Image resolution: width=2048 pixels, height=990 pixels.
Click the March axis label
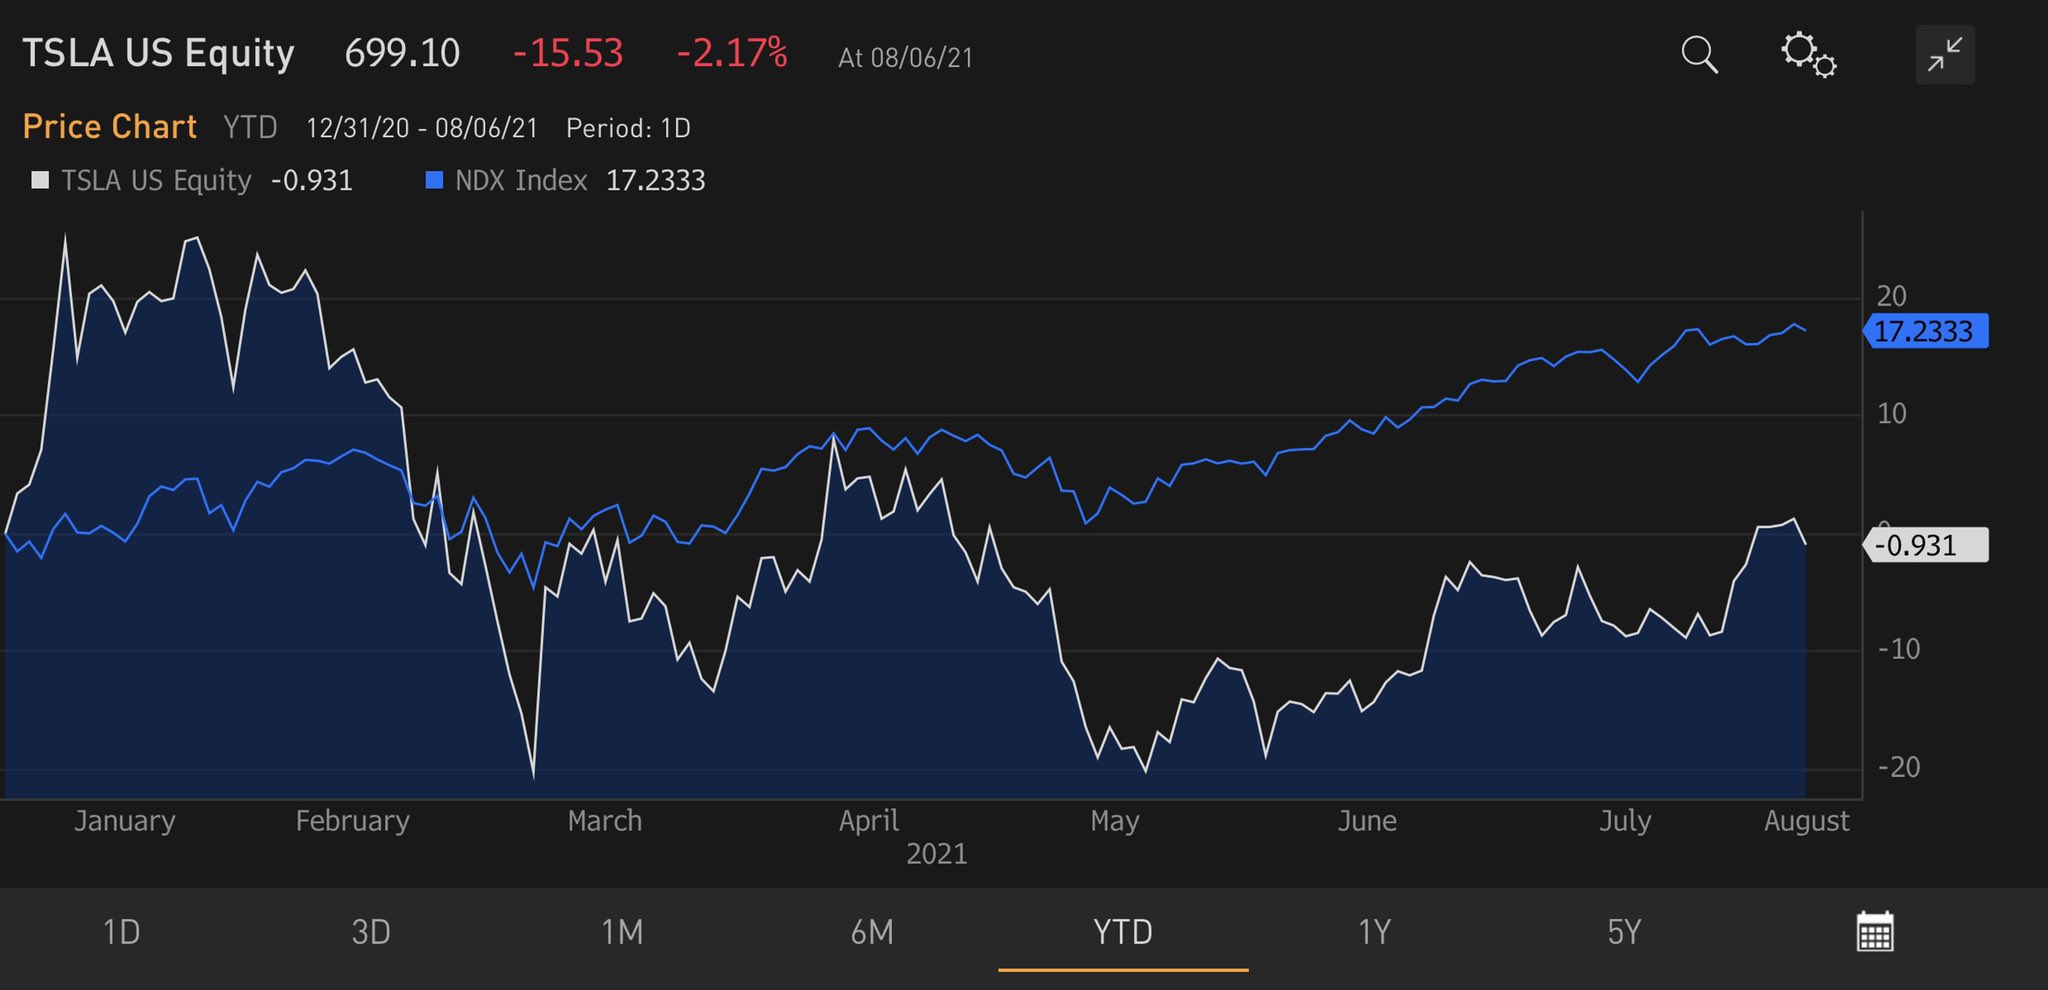pos(605,821)
